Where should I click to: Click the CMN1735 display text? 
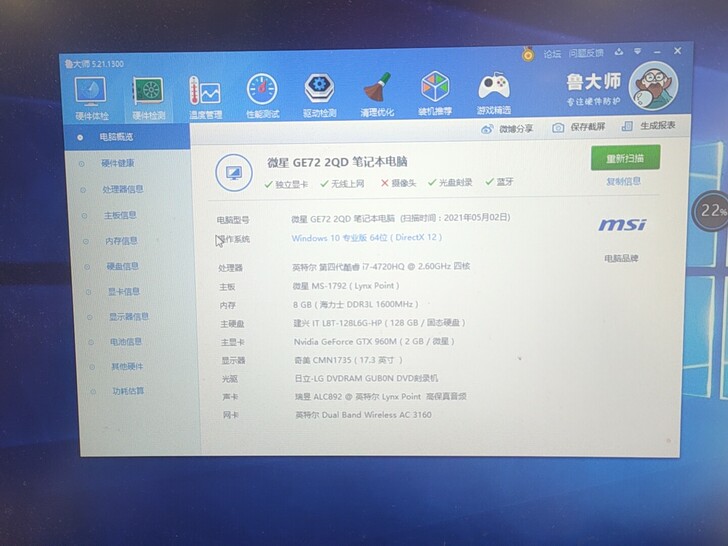(348, 360)
